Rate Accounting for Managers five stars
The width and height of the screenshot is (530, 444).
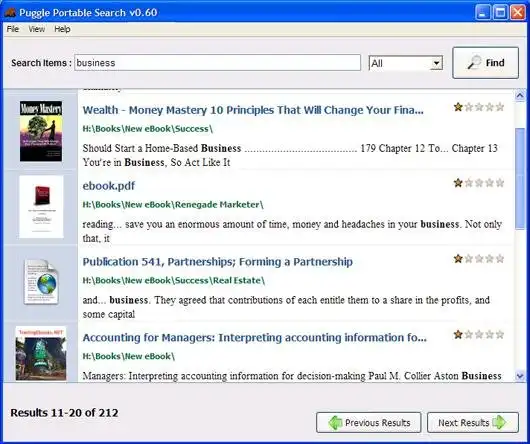500,335
